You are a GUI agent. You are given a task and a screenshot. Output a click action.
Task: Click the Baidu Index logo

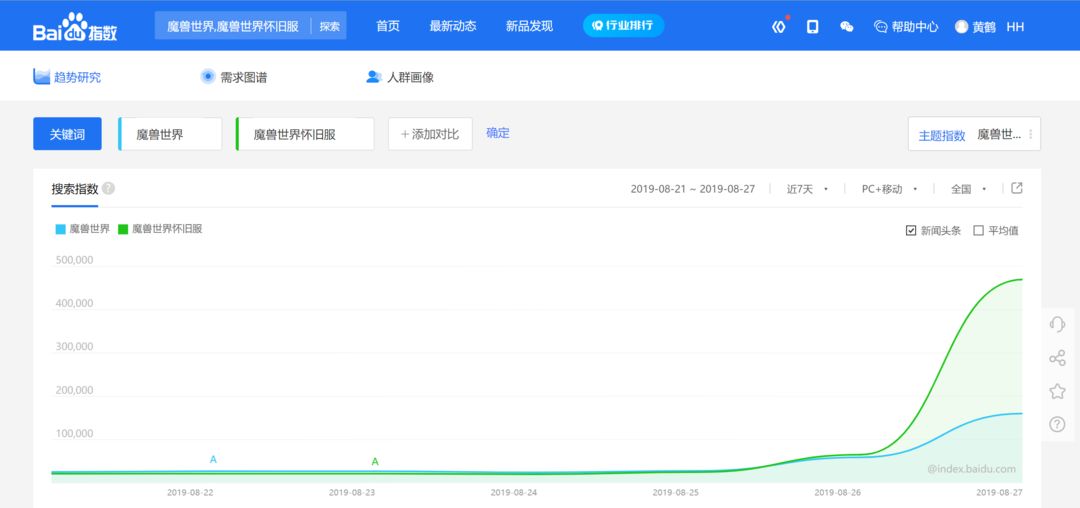(75, 27)
